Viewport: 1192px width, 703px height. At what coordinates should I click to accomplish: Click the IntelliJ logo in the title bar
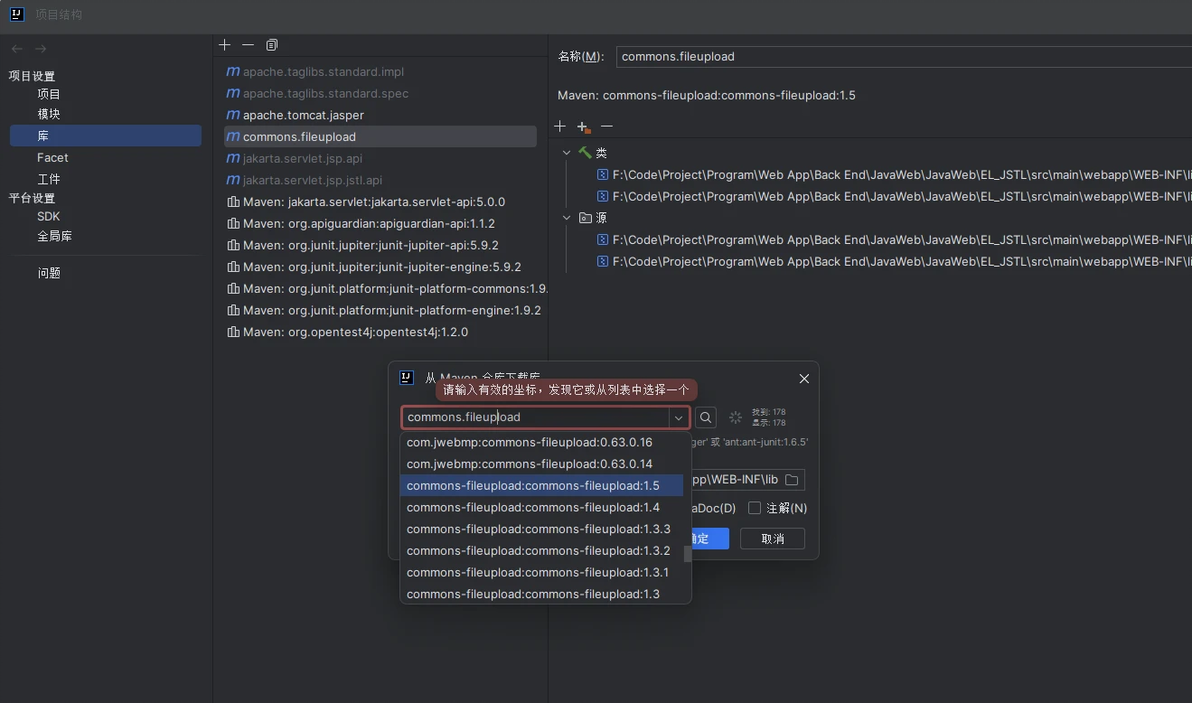click(17, 14)
